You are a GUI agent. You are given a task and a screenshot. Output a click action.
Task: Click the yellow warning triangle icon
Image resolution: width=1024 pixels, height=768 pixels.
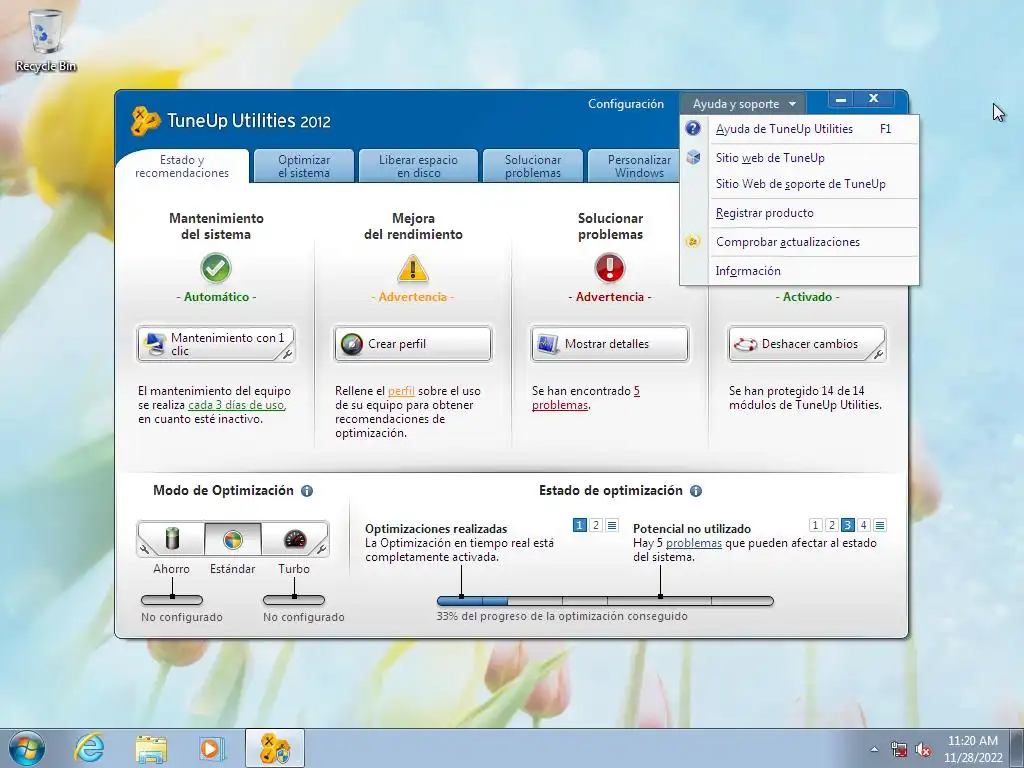413,268
